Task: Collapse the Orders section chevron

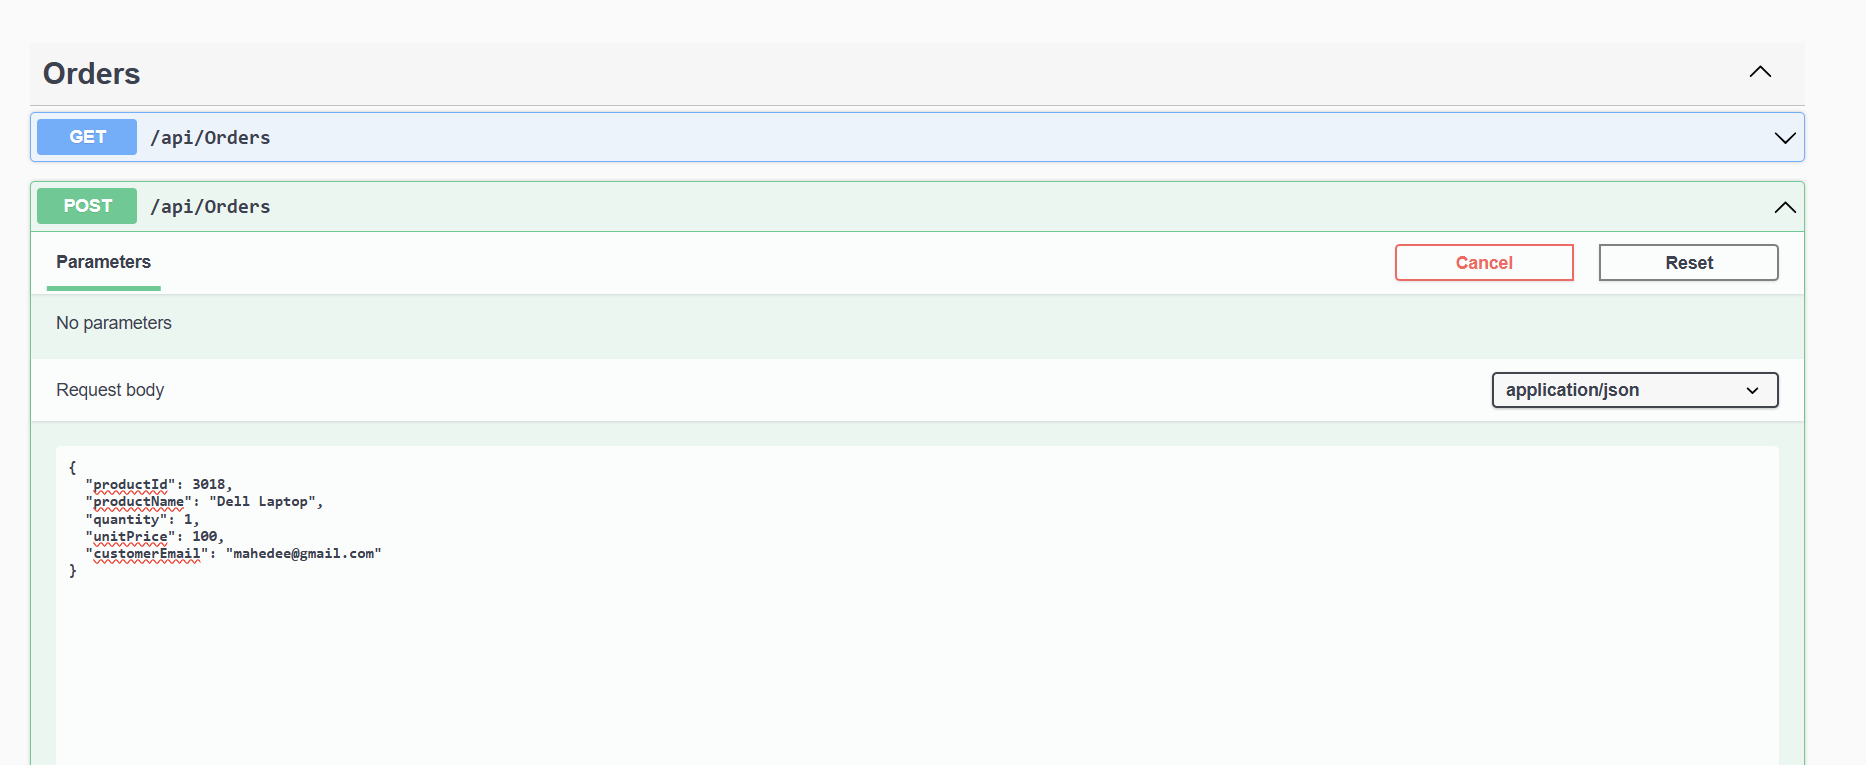Action: click(x=1760, y=72)
